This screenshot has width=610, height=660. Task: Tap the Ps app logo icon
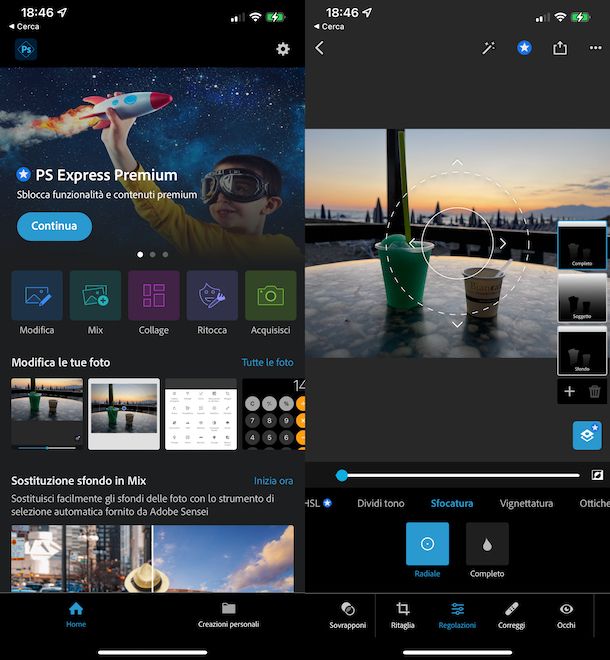coord(26,49)
